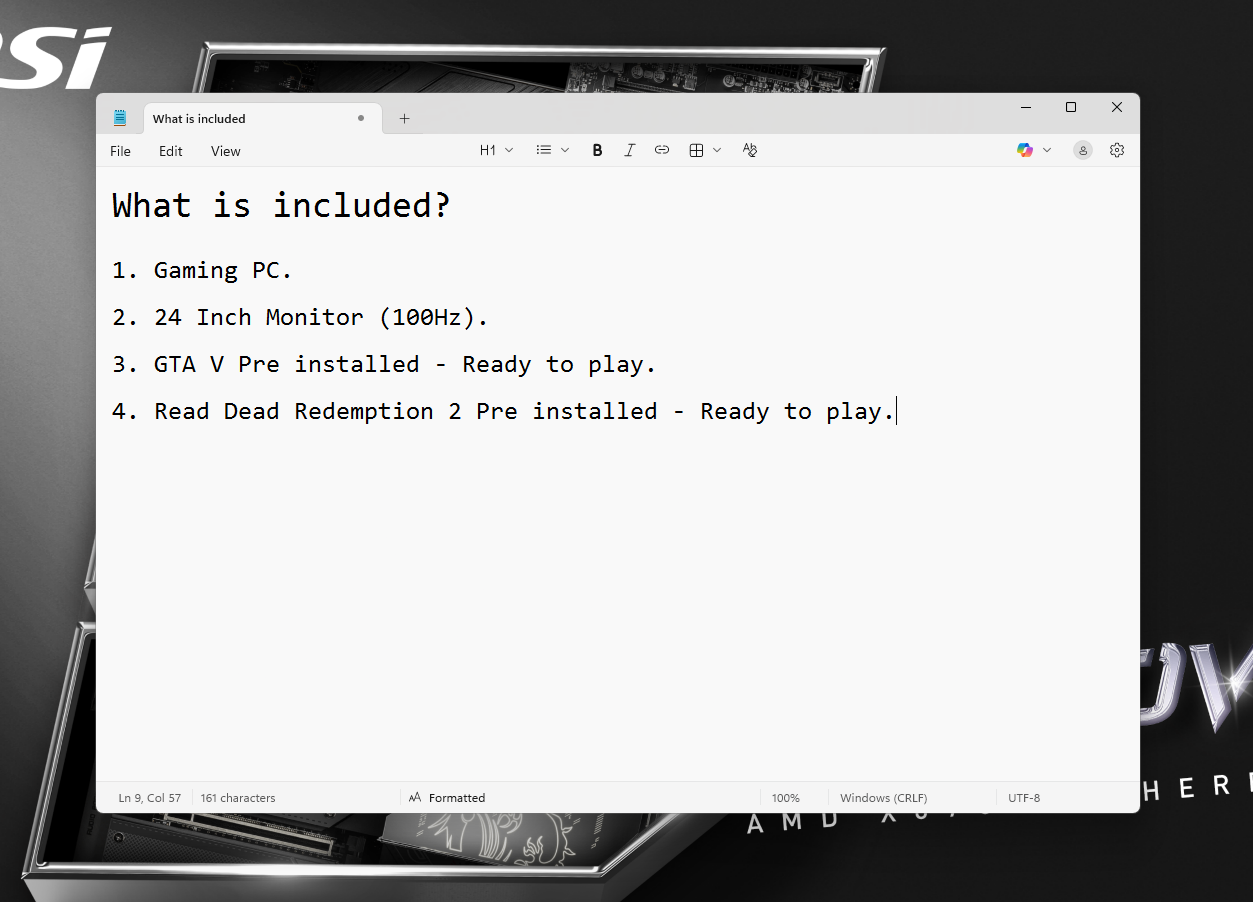
Task: Click the Notepad app icon in title bar
Action: coord(120,118)
